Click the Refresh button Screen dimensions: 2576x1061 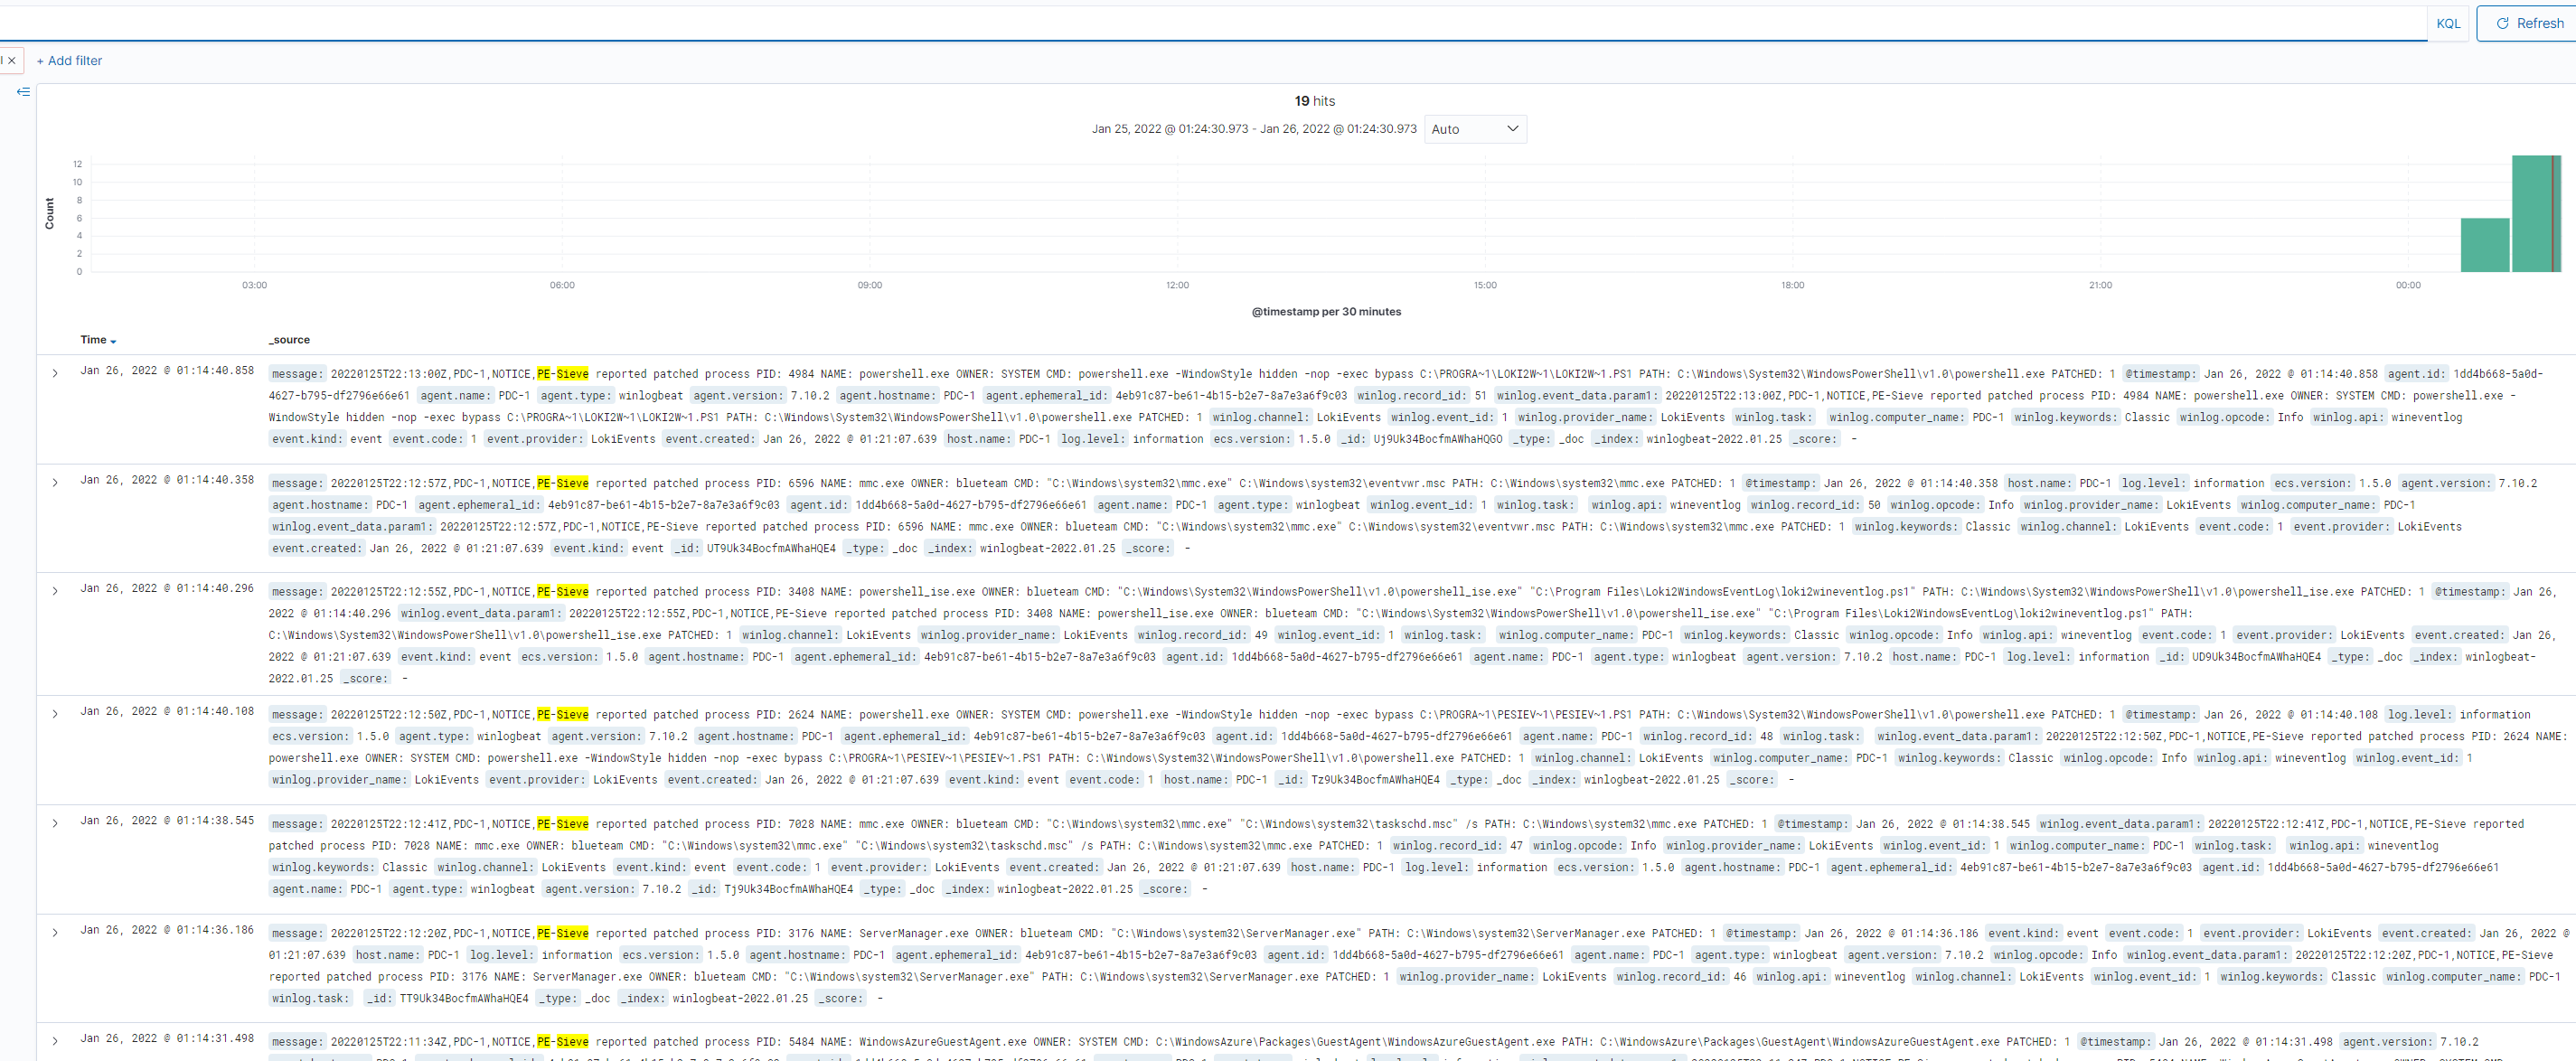pos(2529,23)
